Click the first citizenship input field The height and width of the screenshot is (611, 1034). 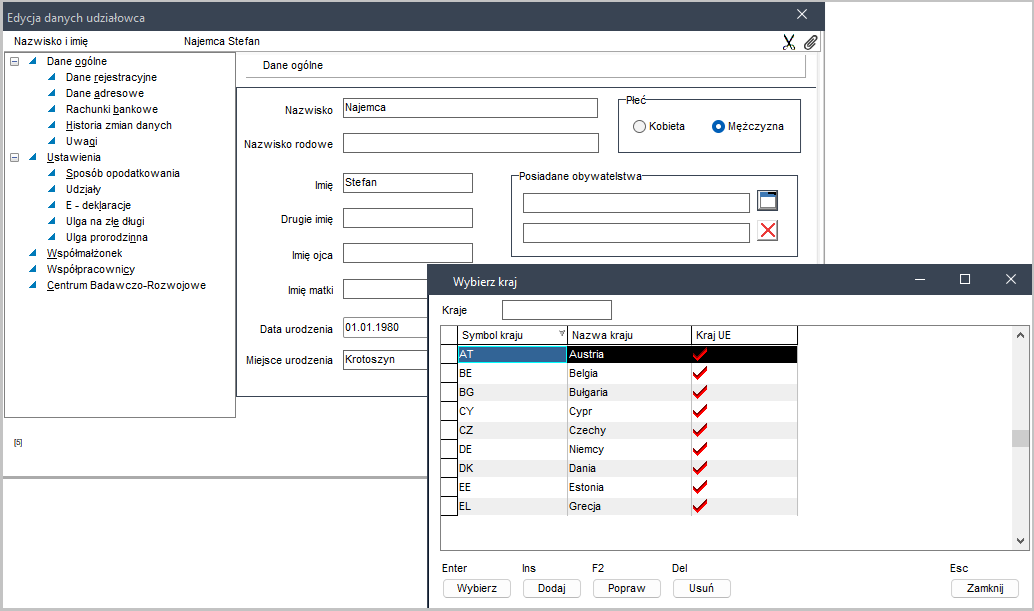636,203
